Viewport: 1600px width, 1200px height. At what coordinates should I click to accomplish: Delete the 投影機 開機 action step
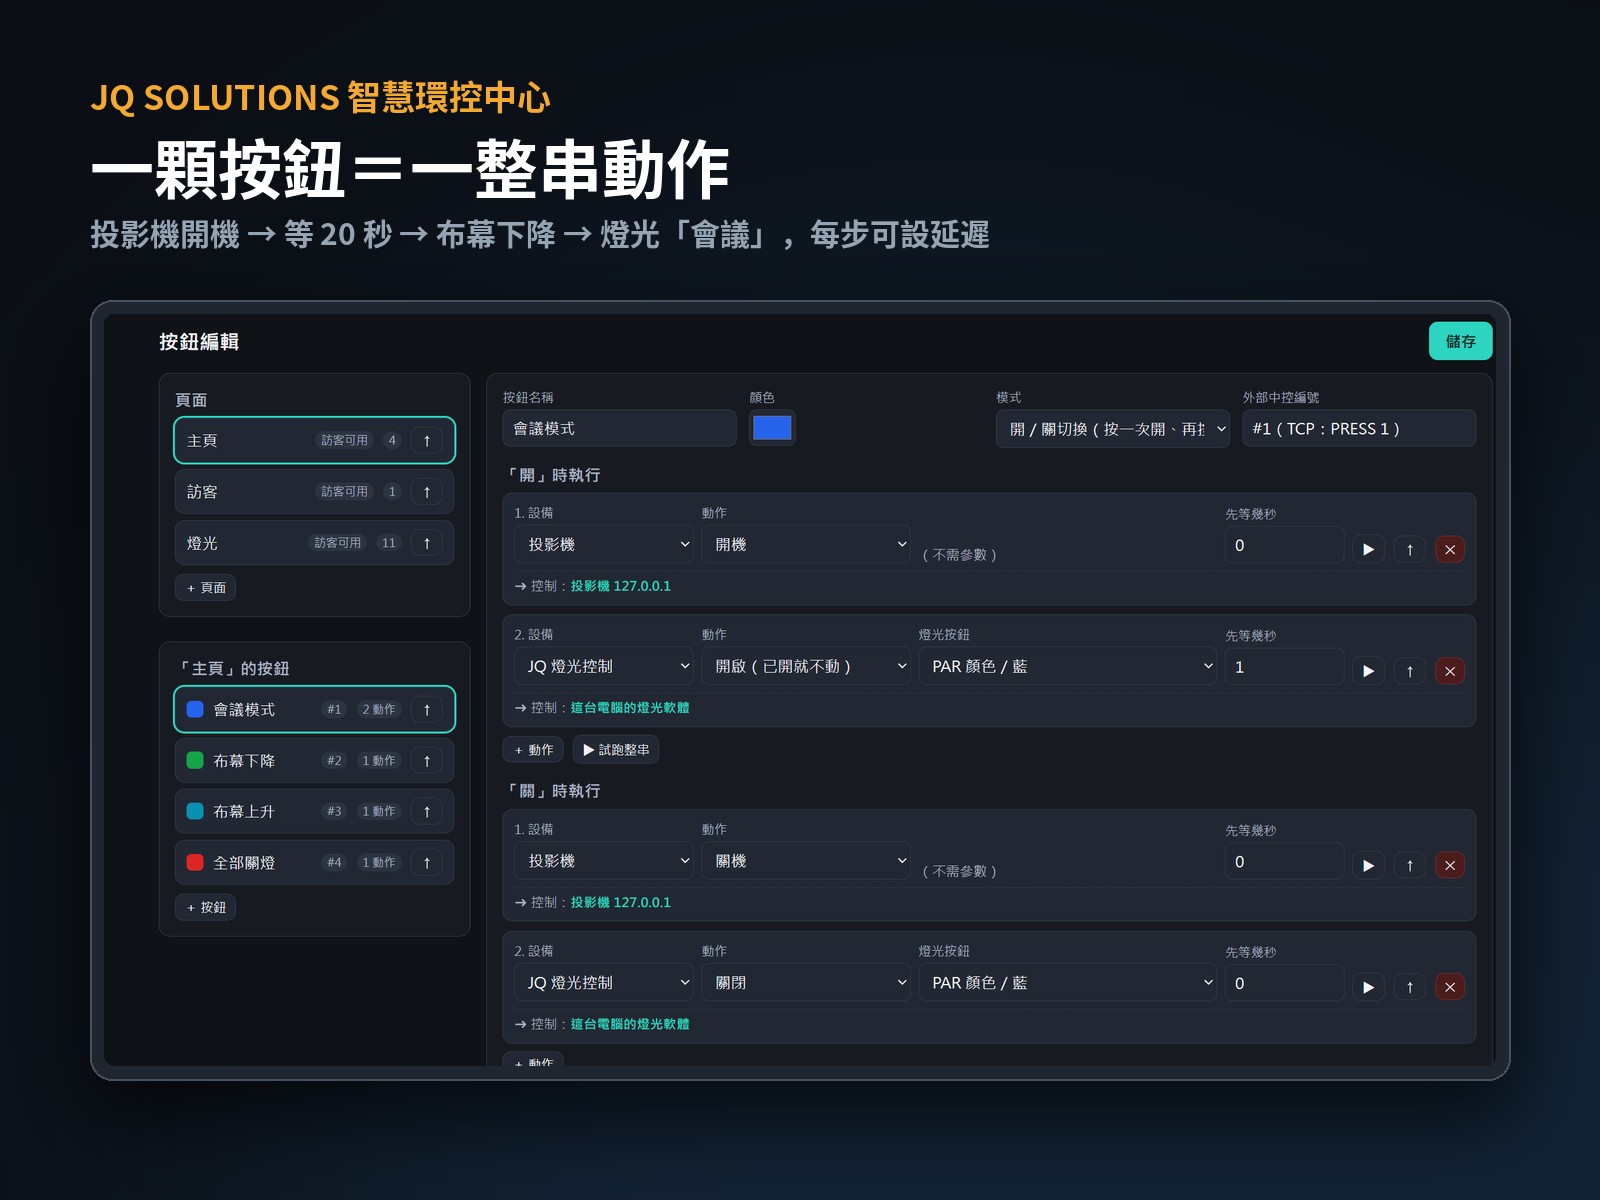click(x=1450, y=549)
